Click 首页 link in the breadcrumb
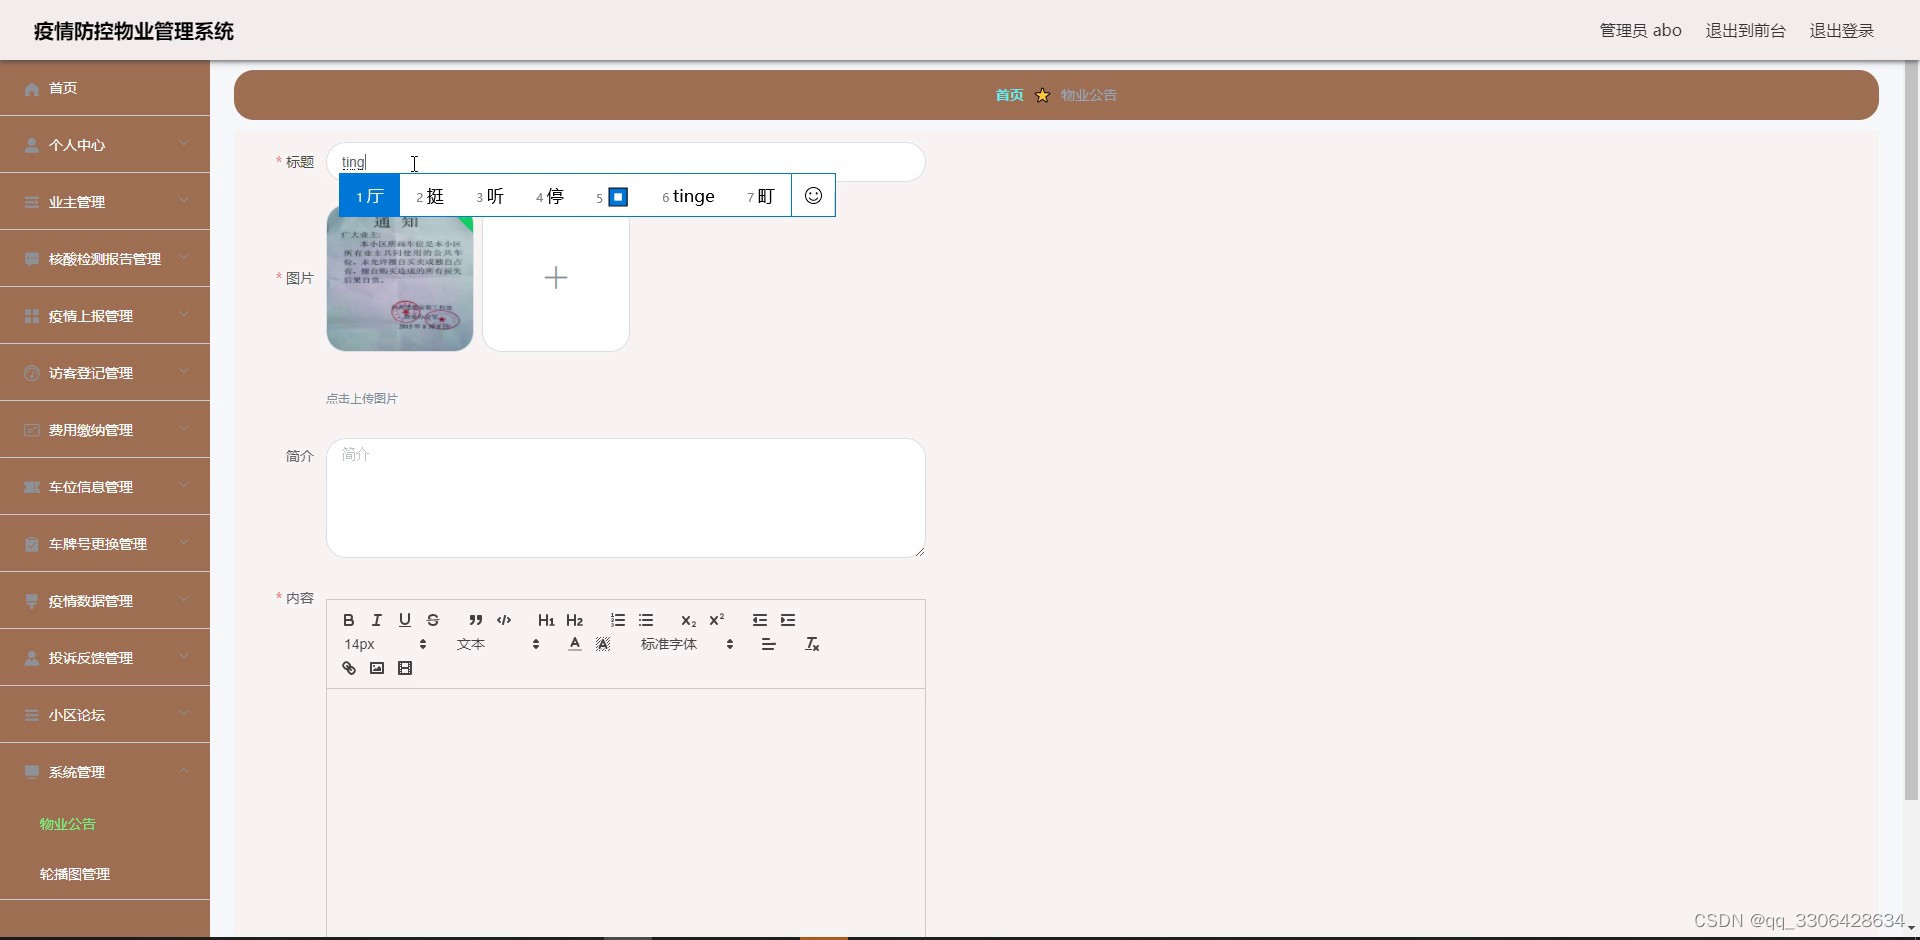The height and width of the screenshot is (940, 1920). 1009,95
